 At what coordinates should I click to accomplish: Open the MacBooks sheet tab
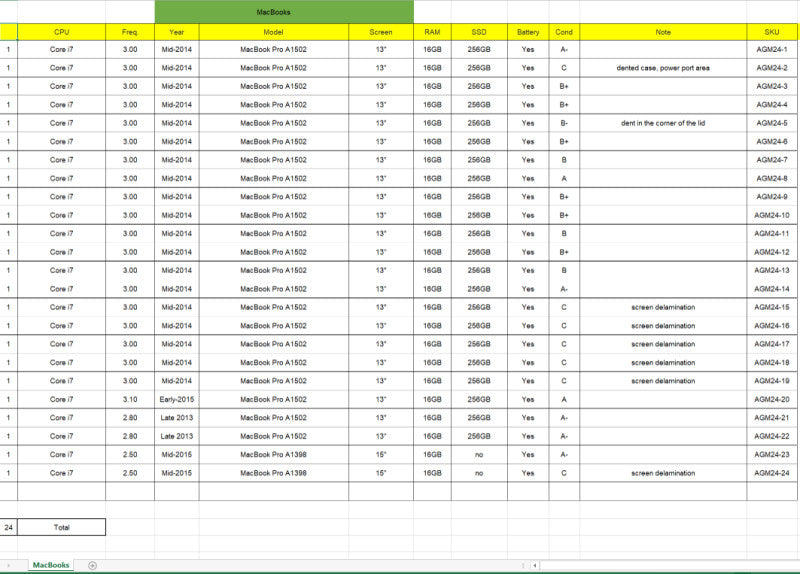pyautogui.click(x=51, y=565)
